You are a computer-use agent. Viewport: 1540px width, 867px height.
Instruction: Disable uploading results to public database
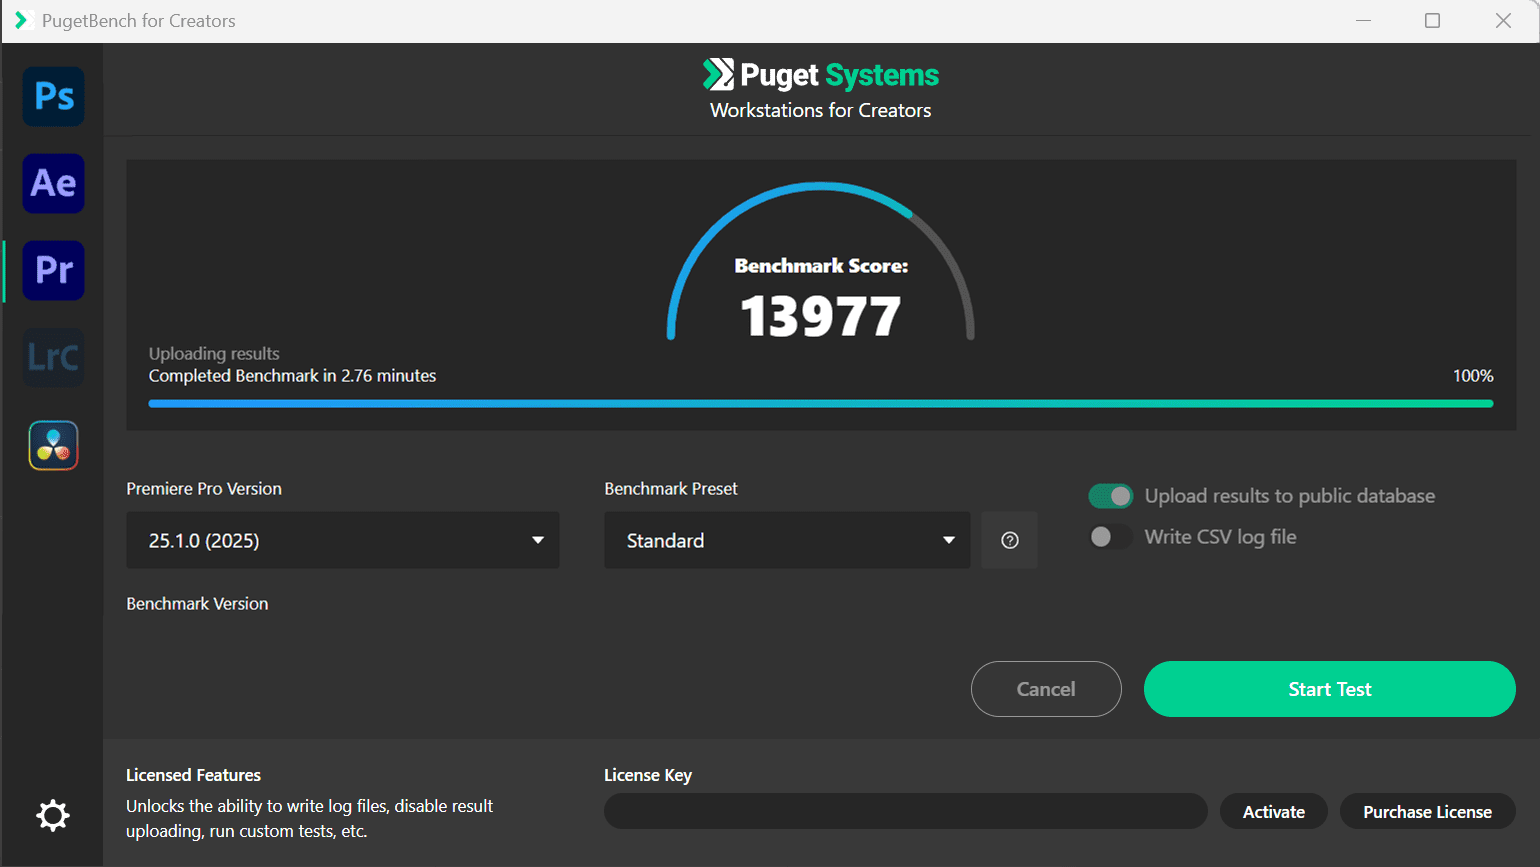pos(1110,495)
